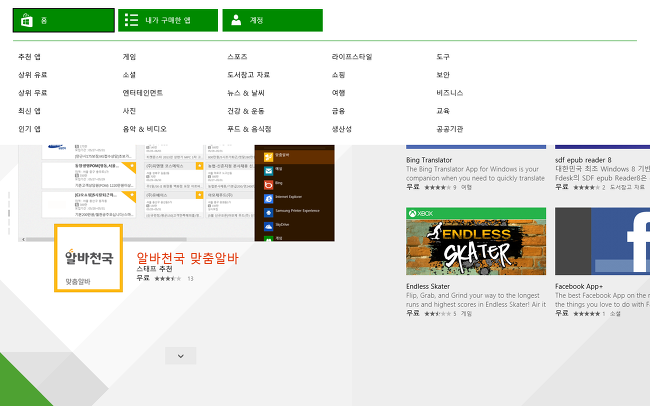Screen dimensions: 650x406
Task: Click the Bing Translator description text
Action: point(475,174)
